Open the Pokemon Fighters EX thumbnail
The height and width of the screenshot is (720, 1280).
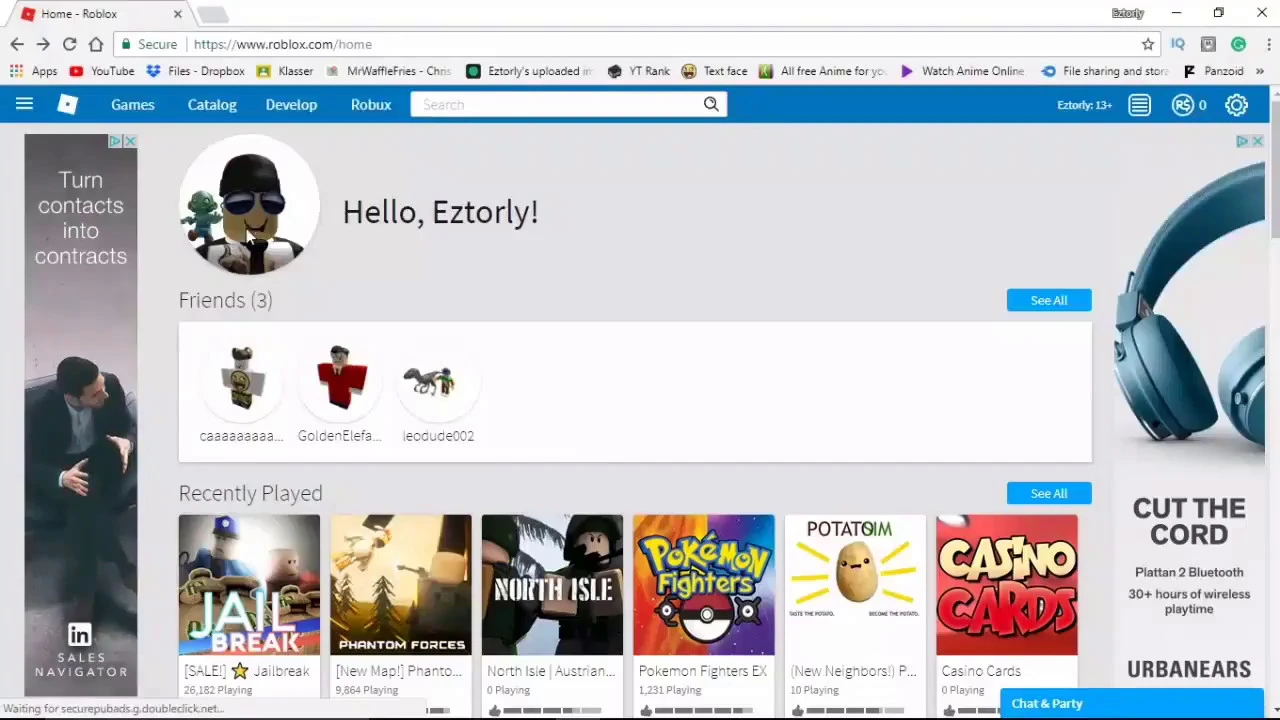tap(704, 585)
